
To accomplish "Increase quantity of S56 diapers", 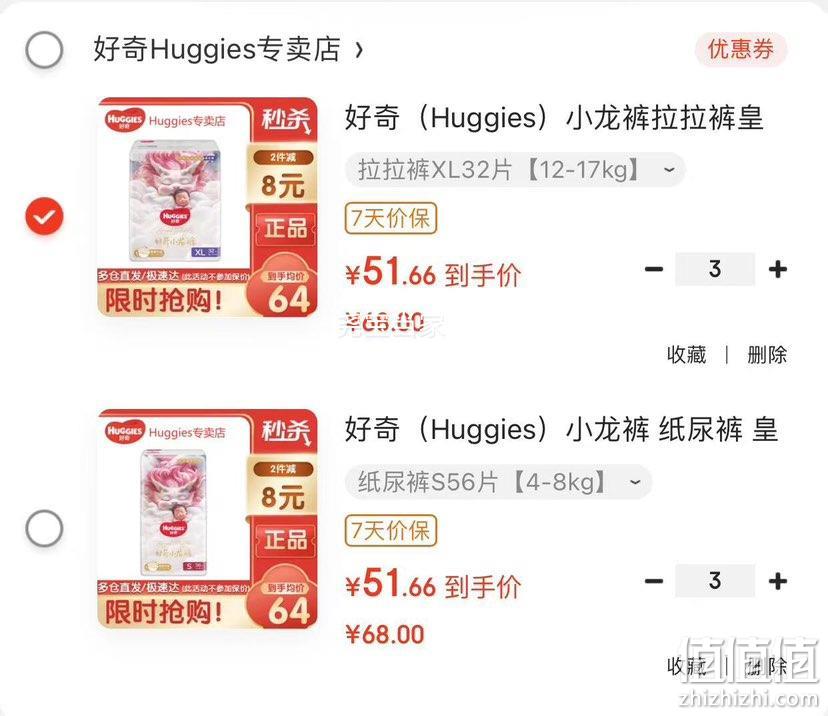I will (778, 581).
